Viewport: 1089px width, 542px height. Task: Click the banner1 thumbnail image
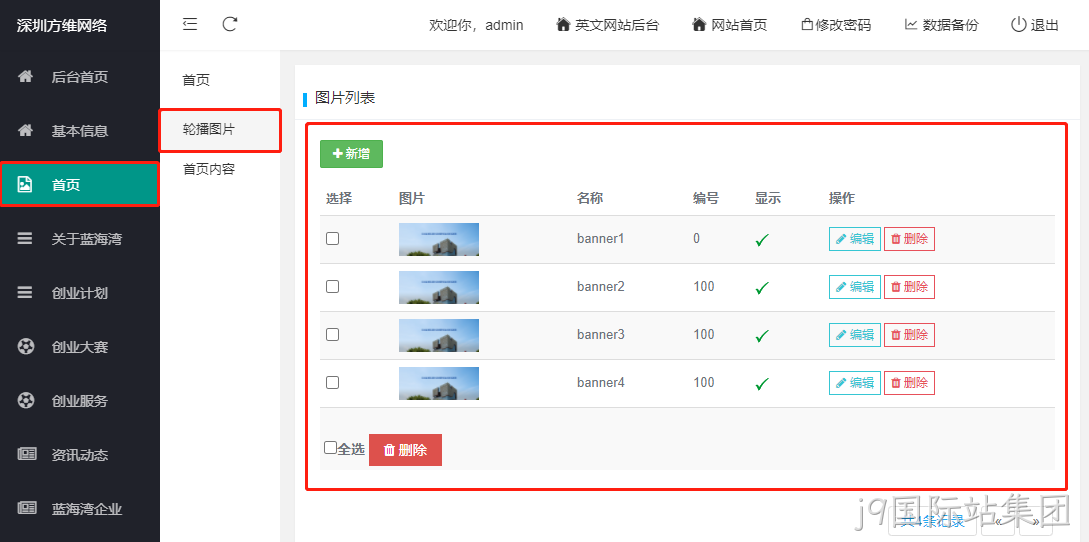[439, 239]
